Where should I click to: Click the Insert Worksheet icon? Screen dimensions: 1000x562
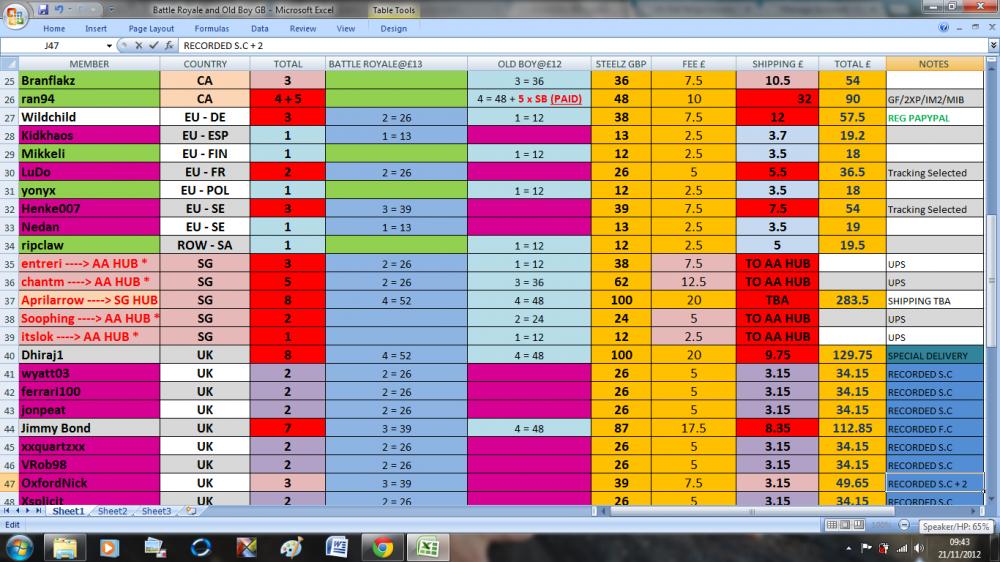tap(191, 511)
